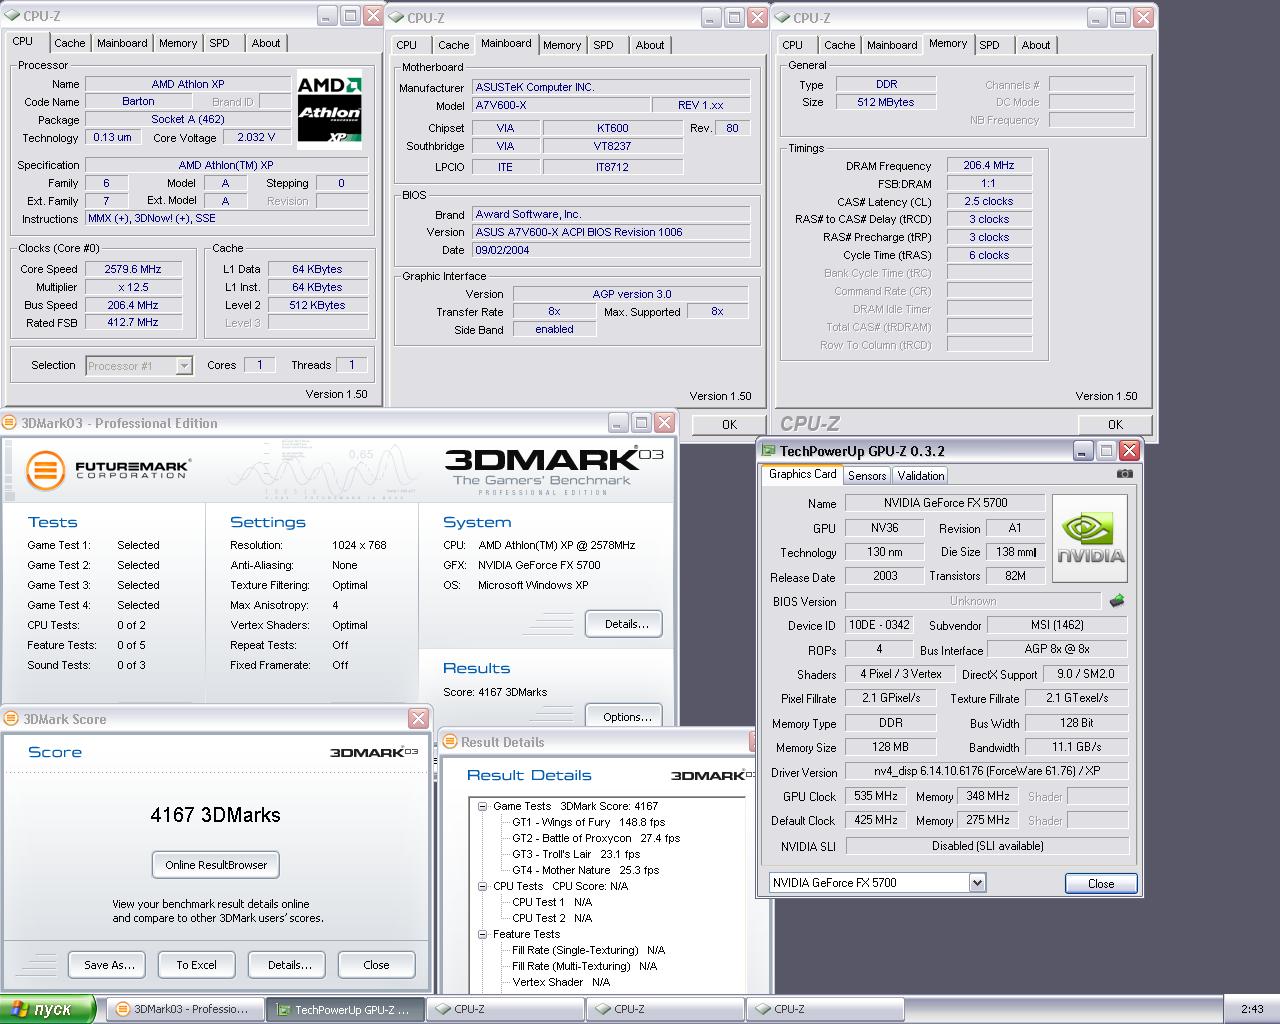Click the Core Speed value 2579.6 MHz
The height and width of the screenshot is (1024, 1280).
[x=133, y=269]
